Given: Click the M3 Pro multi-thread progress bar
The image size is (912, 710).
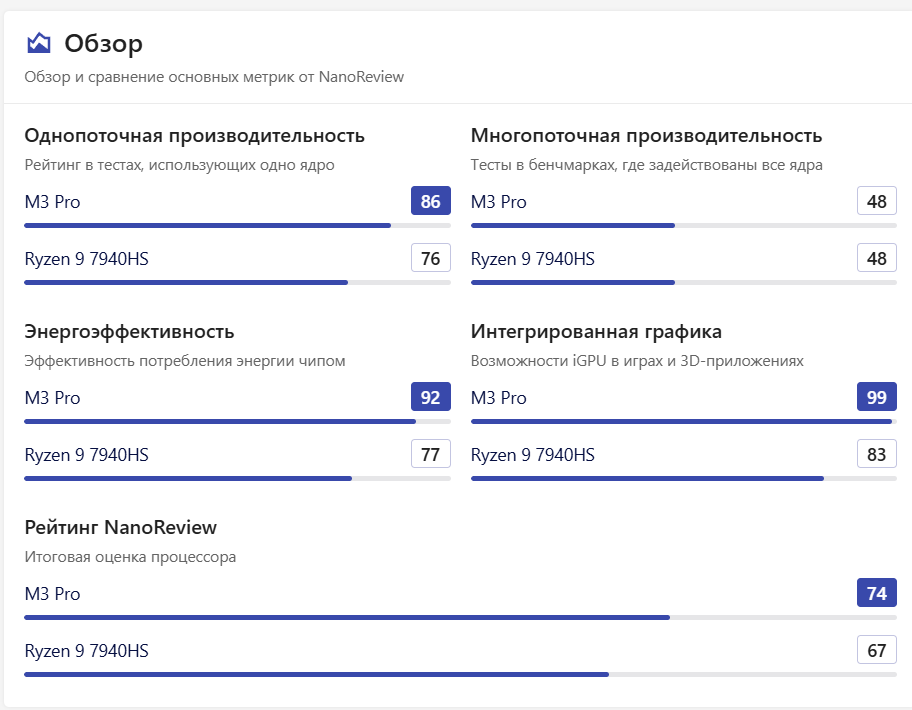Looking at the screenshot, I should pos(683,226).
